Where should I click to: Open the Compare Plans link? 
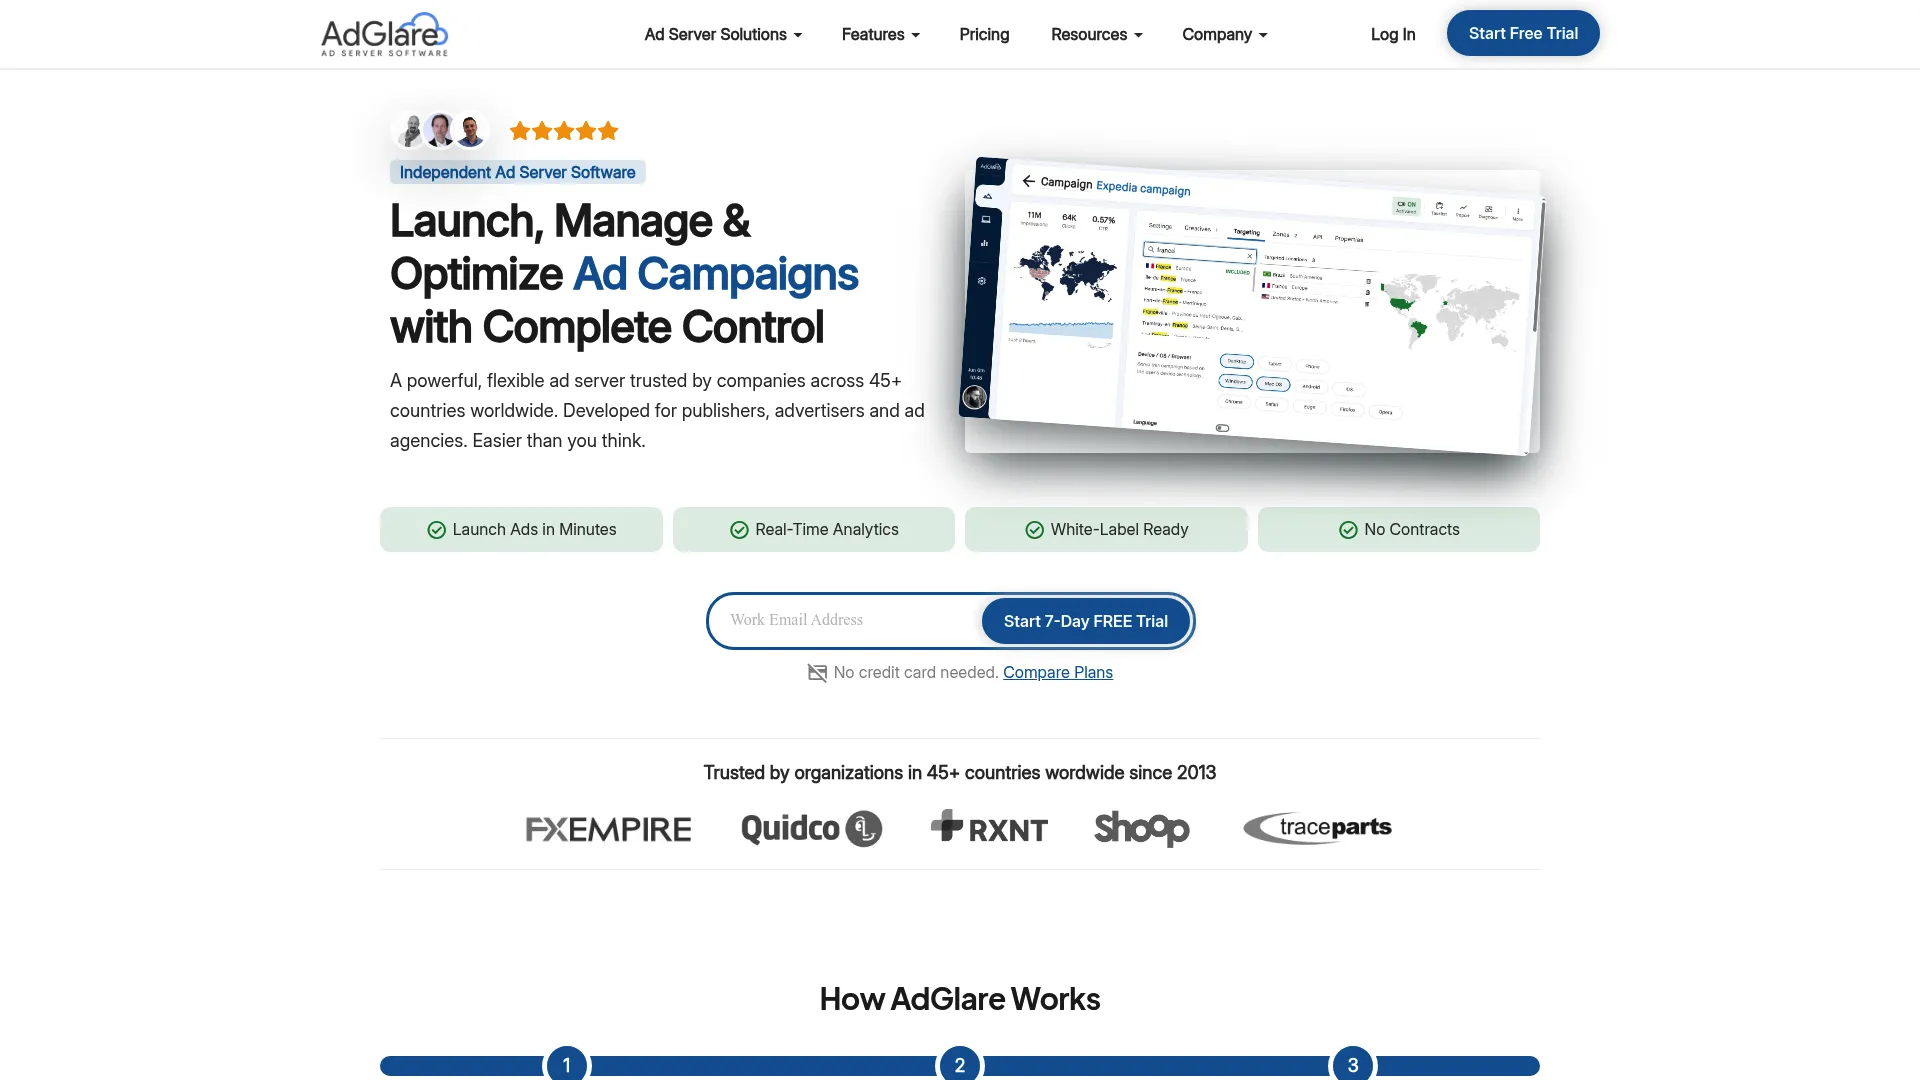1057,672
